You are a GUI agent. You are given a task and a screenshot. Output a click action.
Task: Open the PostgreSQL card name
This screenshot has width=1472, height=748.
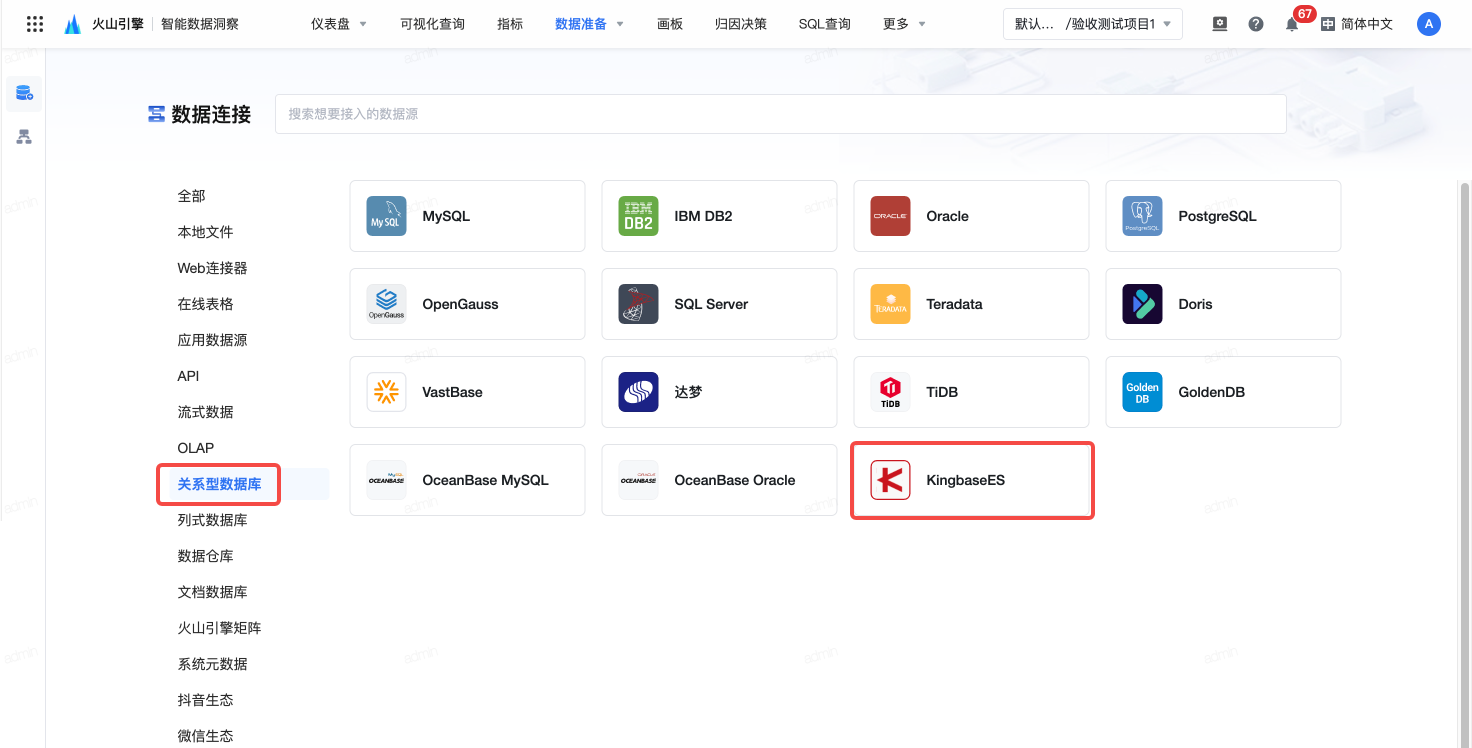pyautogui.click(x=1217, y=216)
